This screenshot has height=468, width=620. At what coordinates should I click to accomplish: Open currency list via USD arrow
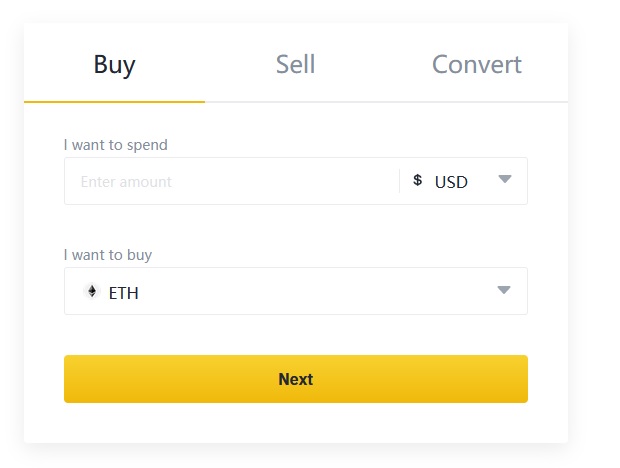click(504, 180)
